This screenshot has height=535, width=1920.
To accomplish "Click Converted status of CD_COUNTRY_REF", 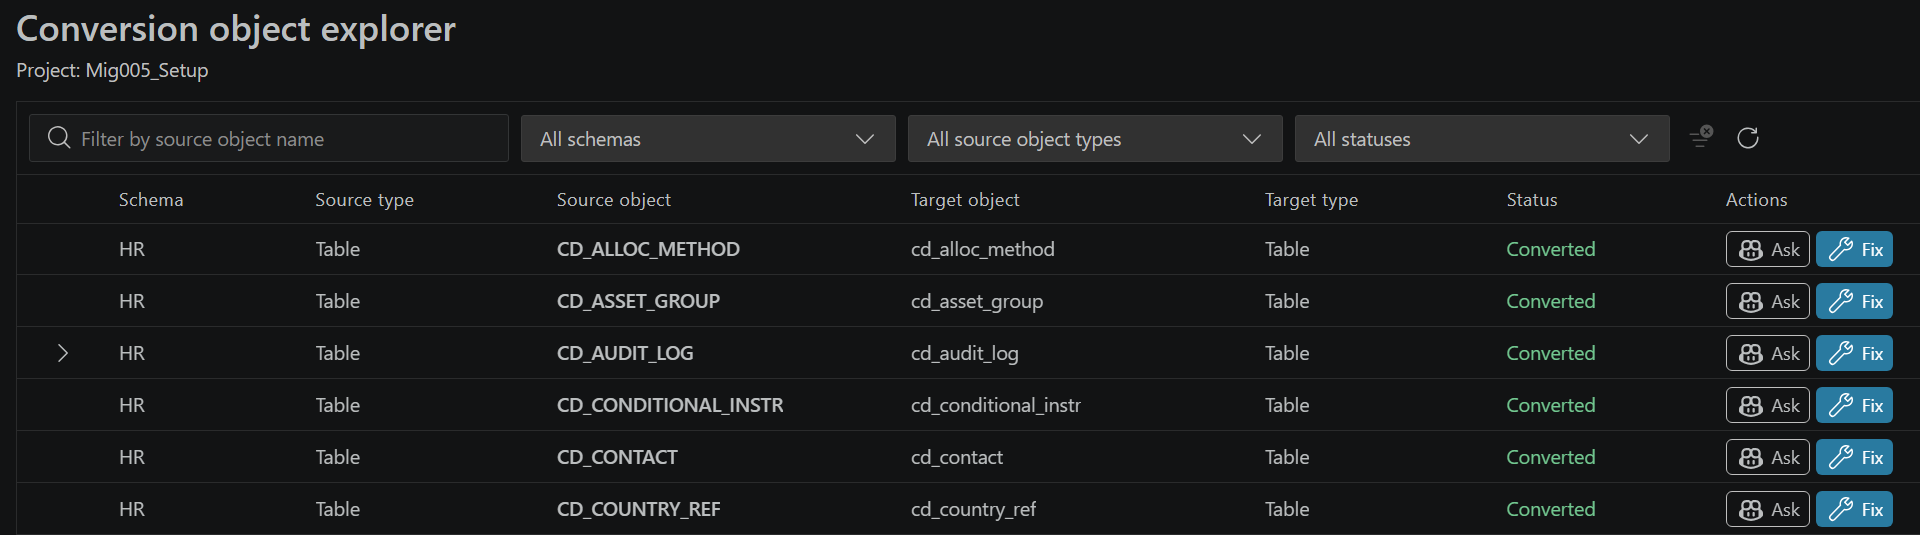I will click(x=1550, y=509).
